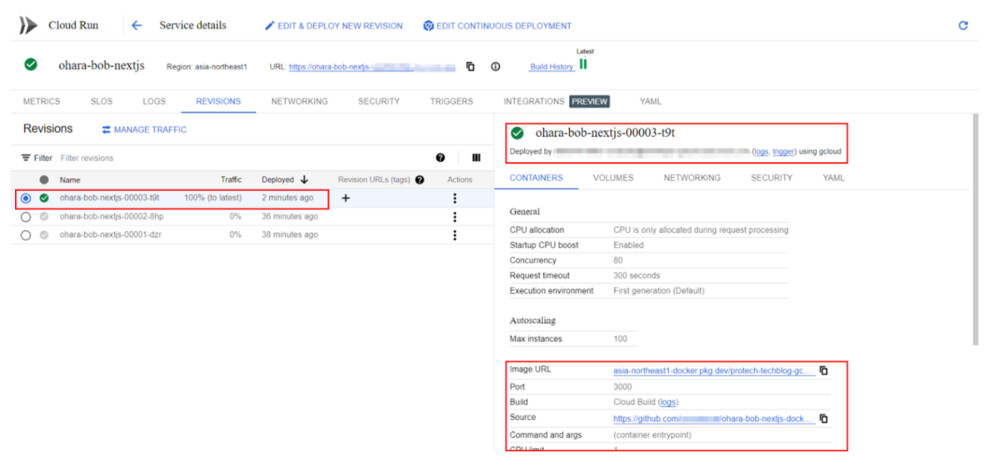1000x465 pixels.
Task: Click the 38 minutes ago cell
Action: [x=290, y=235]
